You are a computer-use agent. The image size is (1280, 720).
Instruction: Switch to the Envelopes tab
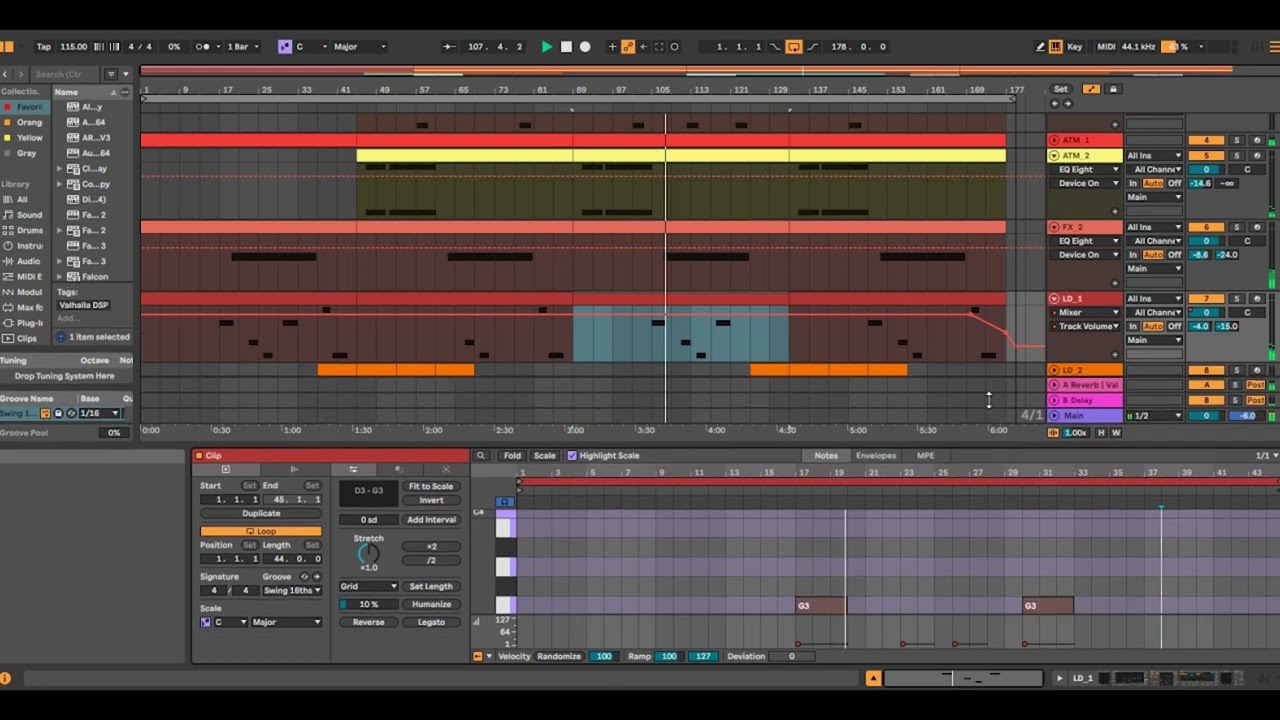[x=875, y=455]
